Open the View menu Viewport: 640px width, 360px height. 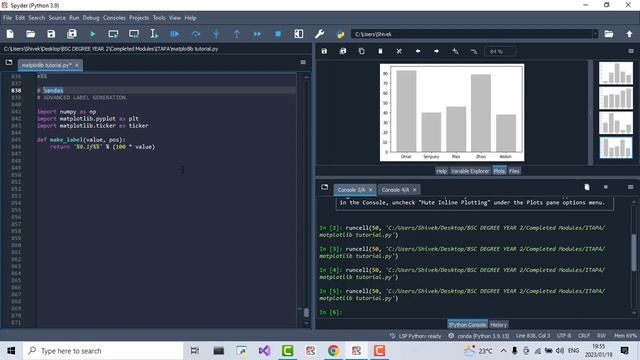[175, 18]
